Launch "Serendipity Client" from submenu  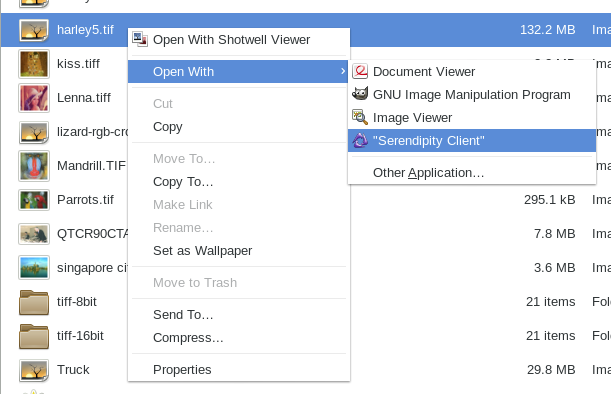click(472, 140)
